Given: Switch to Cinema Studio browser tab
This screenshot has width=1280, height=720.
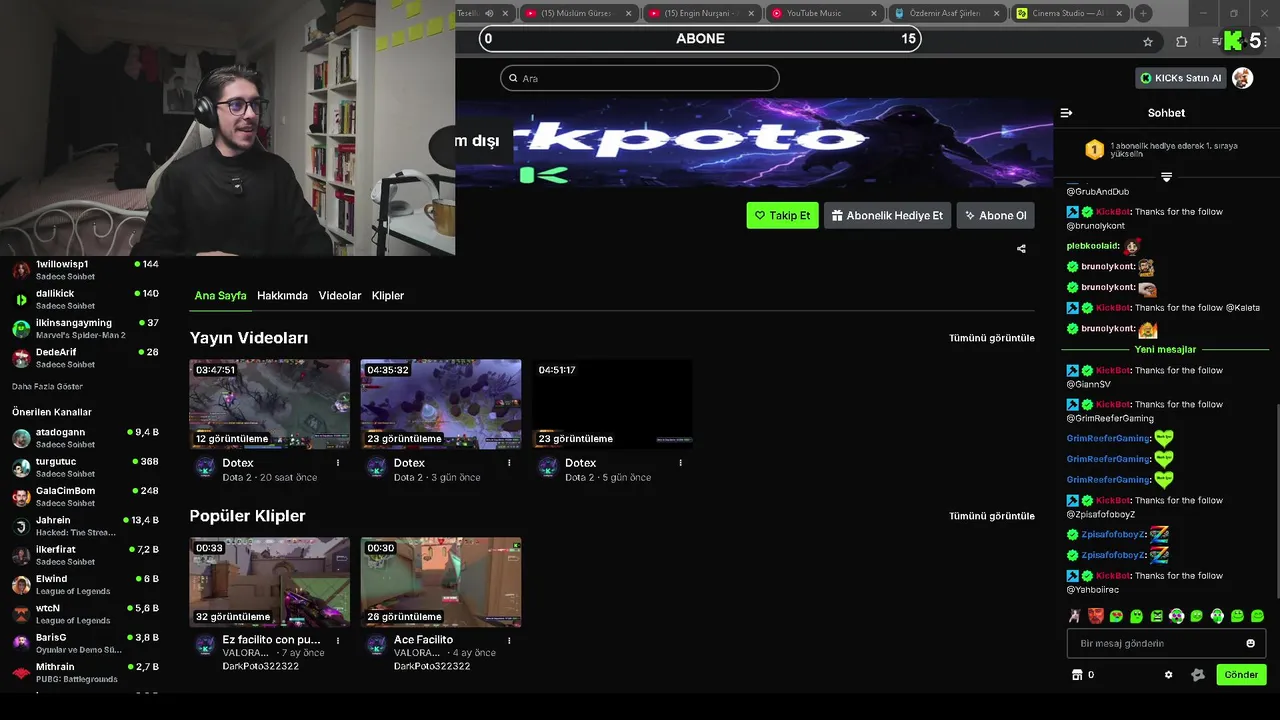Looking at the screenshot, I should pyautogui.click(x=1070, y=13).
